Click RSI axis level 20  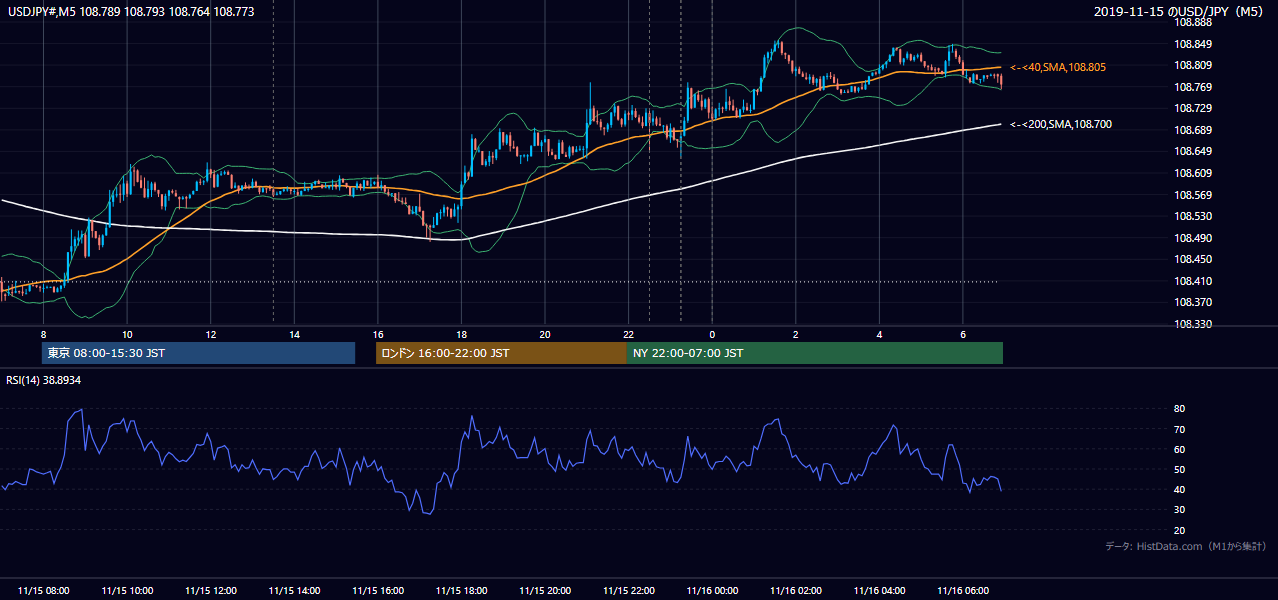point(1180,530)
